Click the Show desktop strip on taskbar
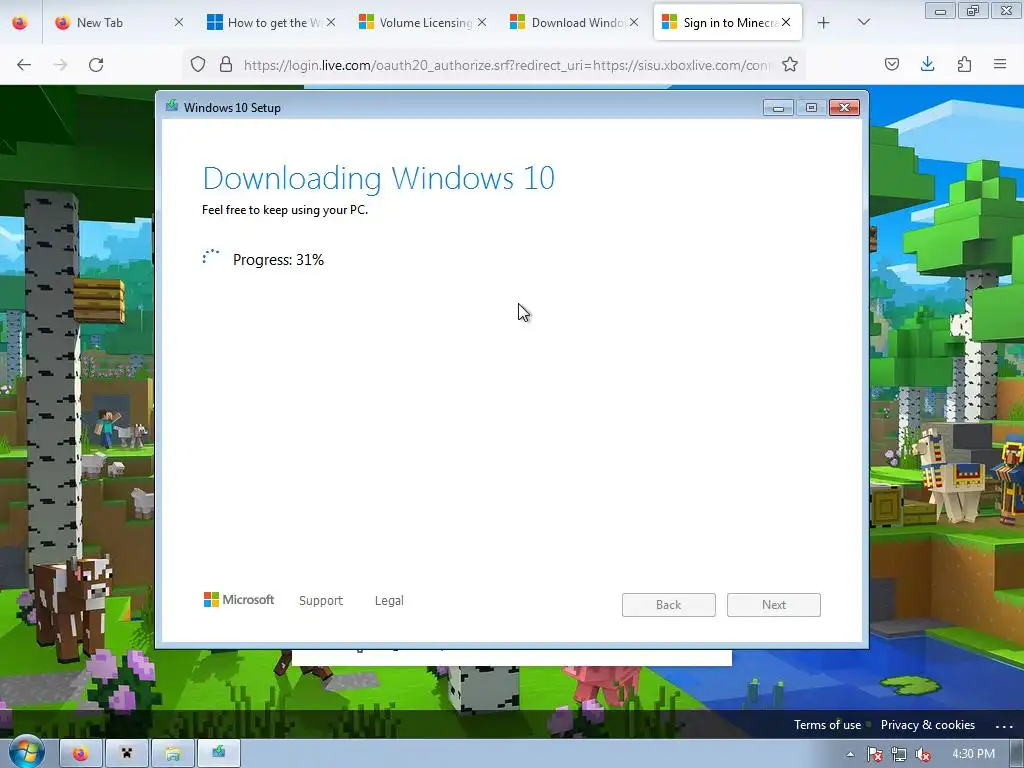1024x768 pixels. pos(1017,754)
